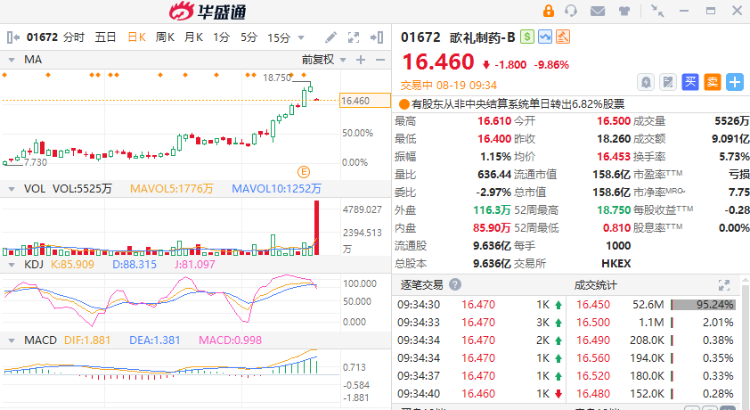Click the green dollar sign badge
Viewport: 750px width, 410px height.
tap(527, 37)
